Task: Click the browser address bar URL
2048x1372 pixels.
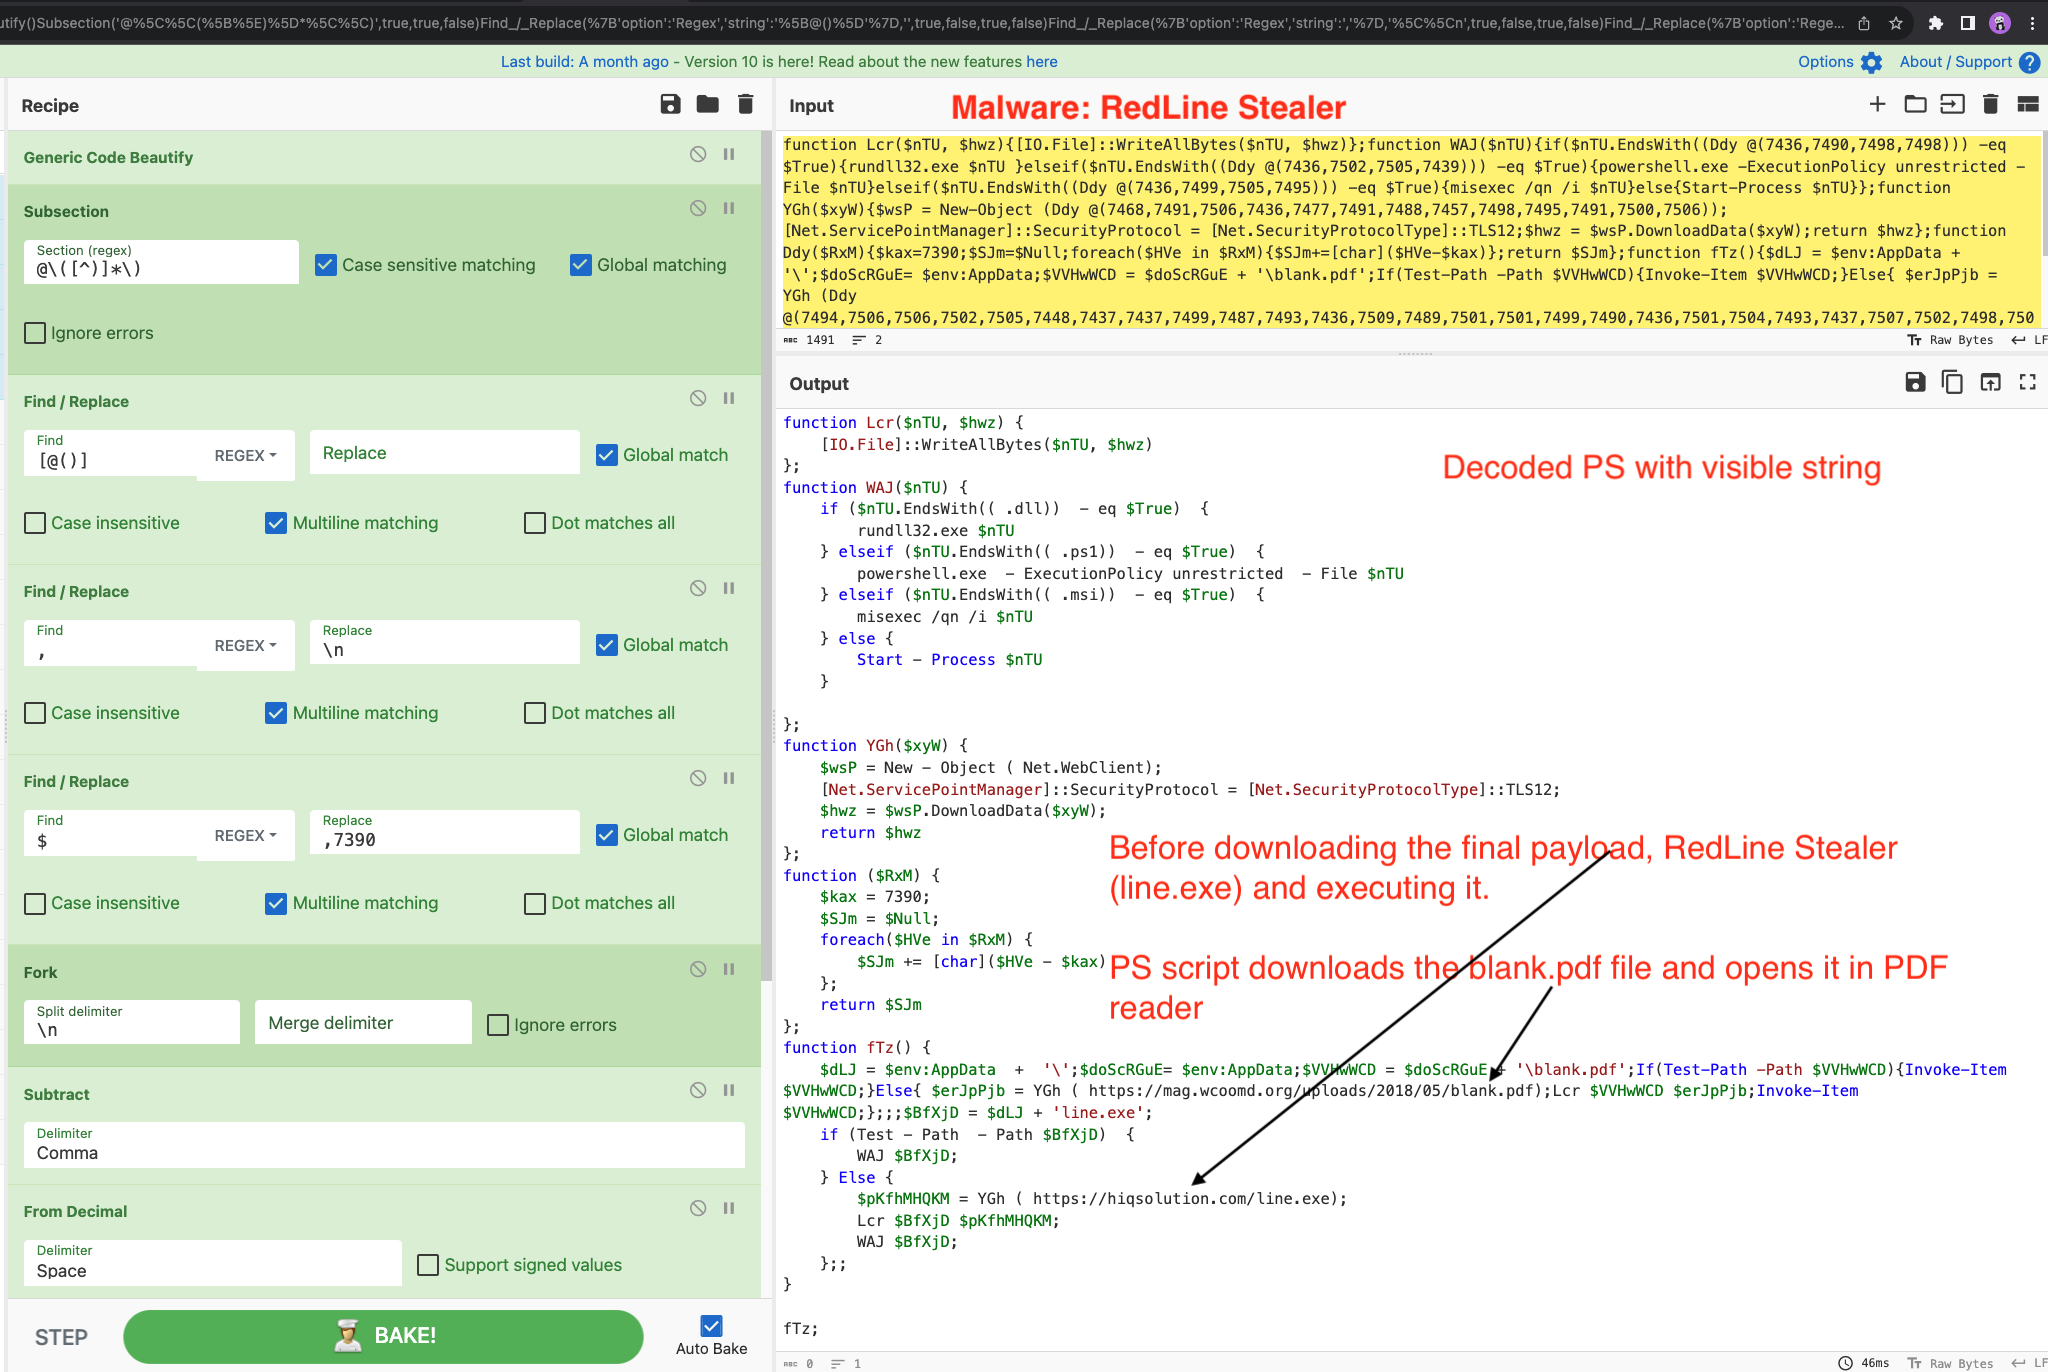Action: (920, 23)
